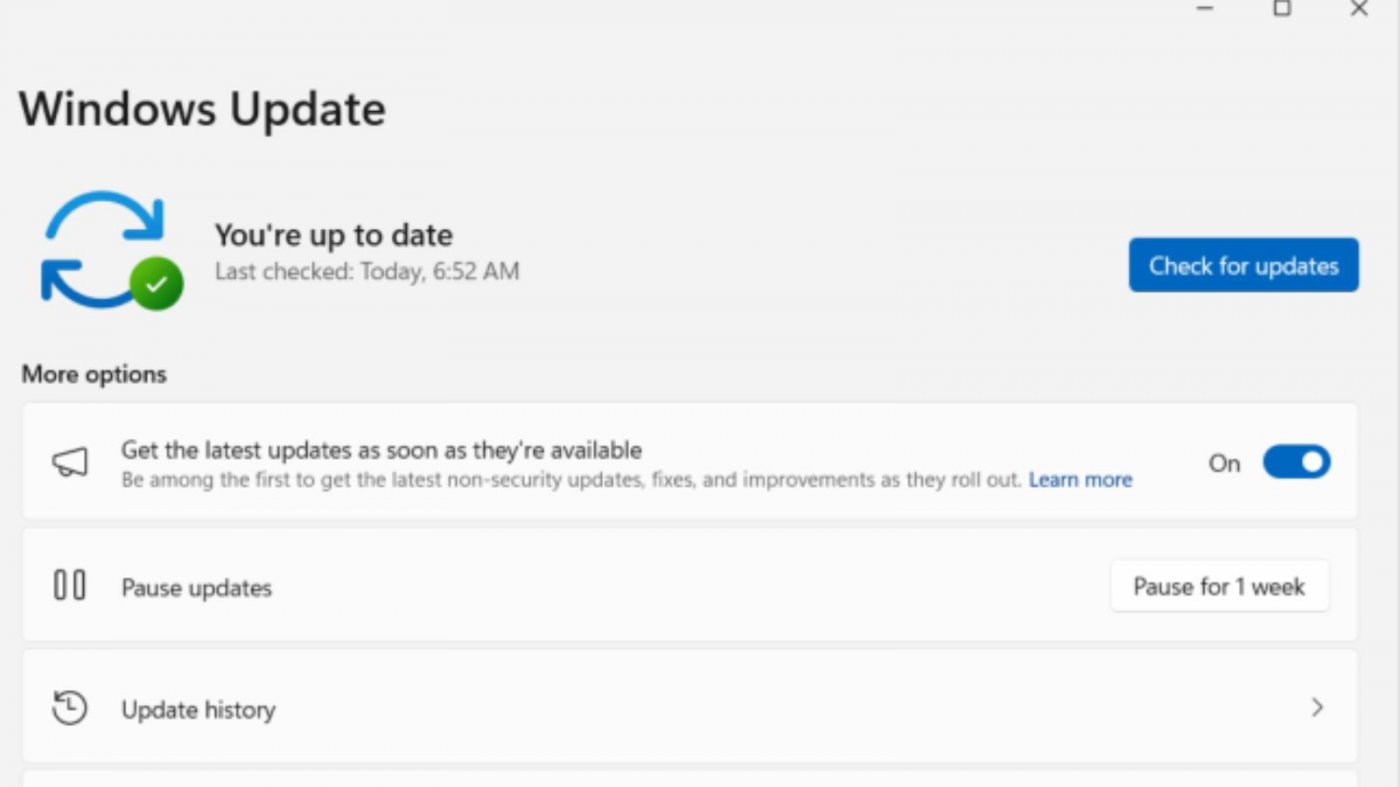Image resolution: width=1400 pixels, height=787 pixels.
Task: Maximize the Windows Update window
Action: click(x=1282, y=8)
